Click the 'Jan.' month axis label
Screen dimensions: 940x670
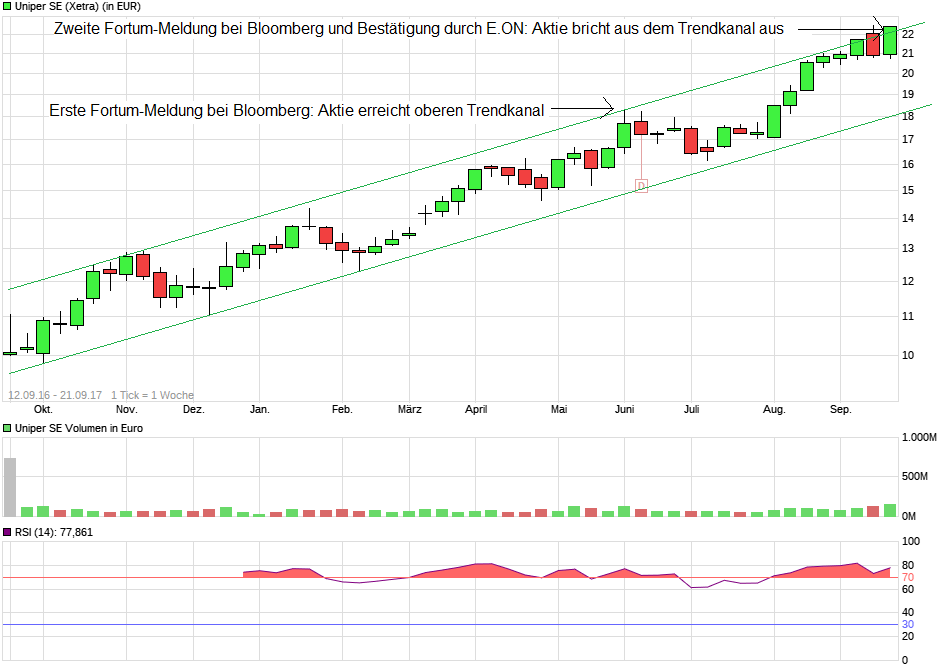coord(260,409)
